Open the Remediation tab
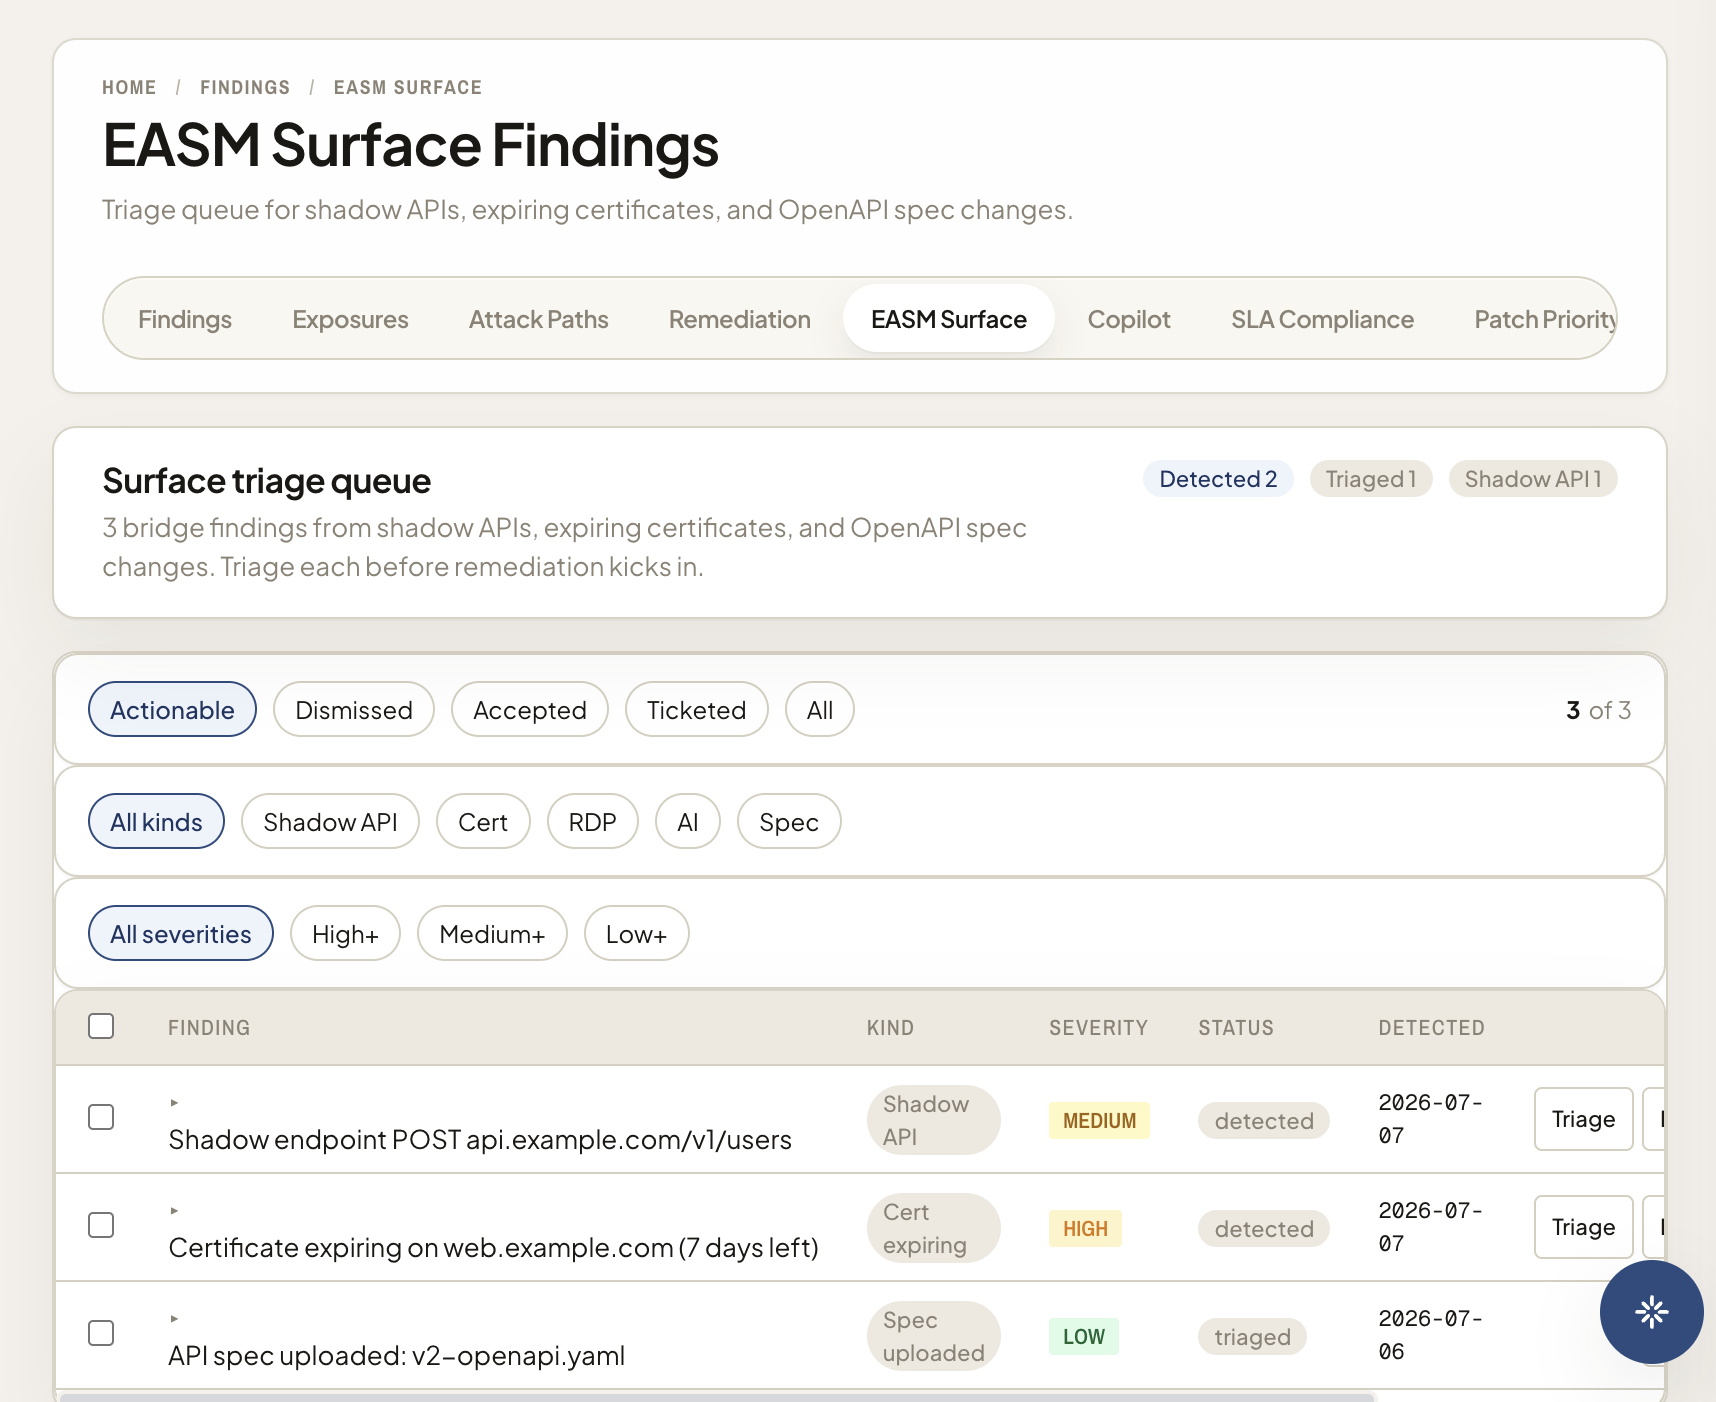Image resolution: width=1716 pixels, height=1402 pixels. pyautogui.click(x=739, y=319)
